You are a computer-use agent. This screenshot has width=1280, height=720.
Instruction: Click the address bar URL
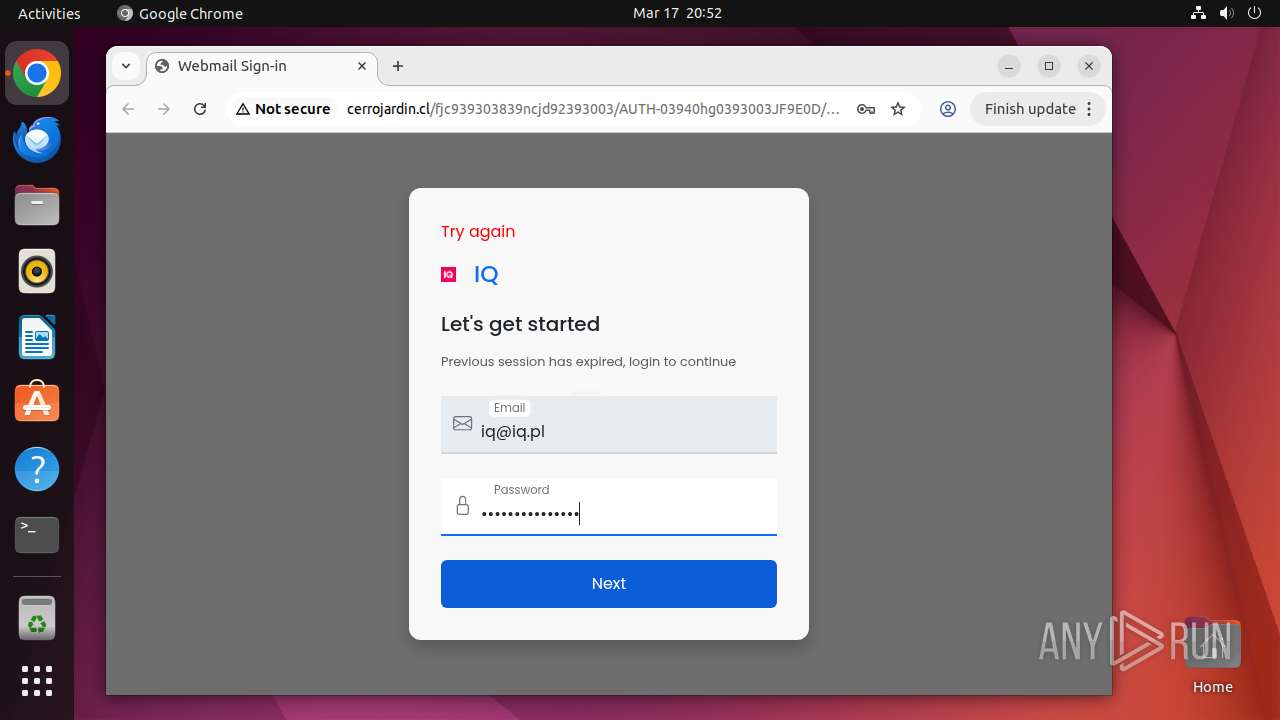tap(593, 109)
